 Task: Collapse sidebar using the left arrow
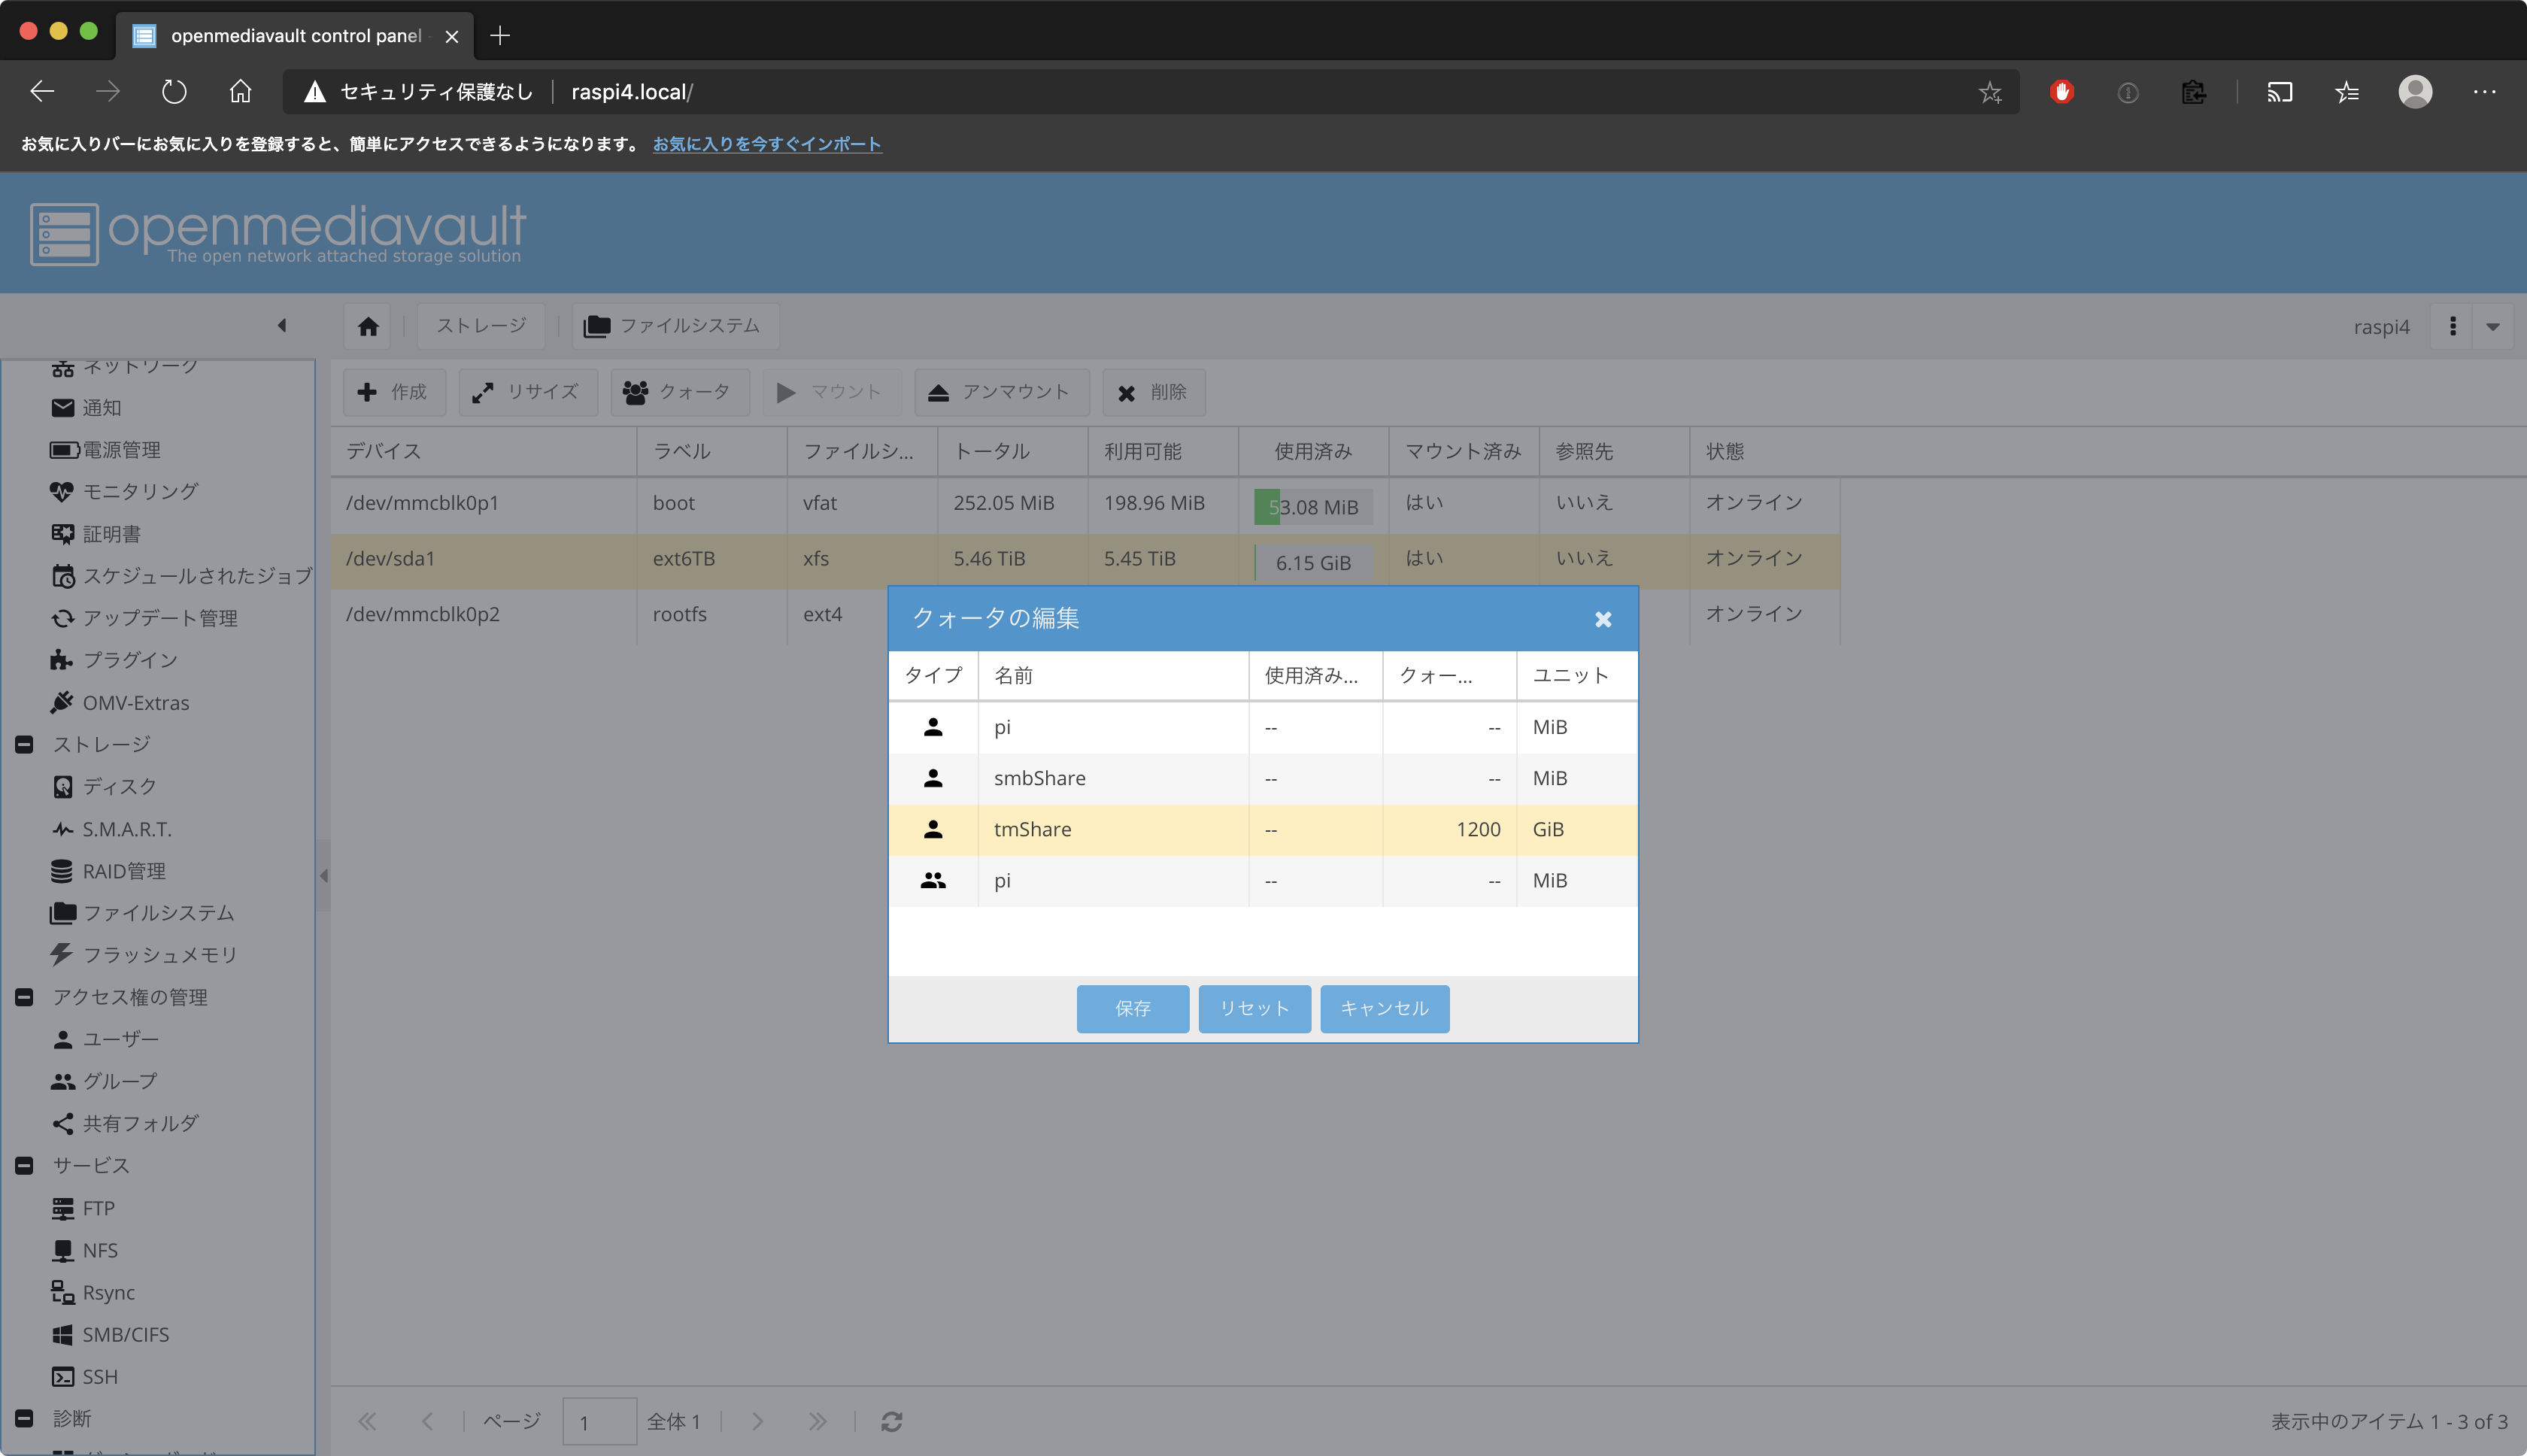[282, 325]
